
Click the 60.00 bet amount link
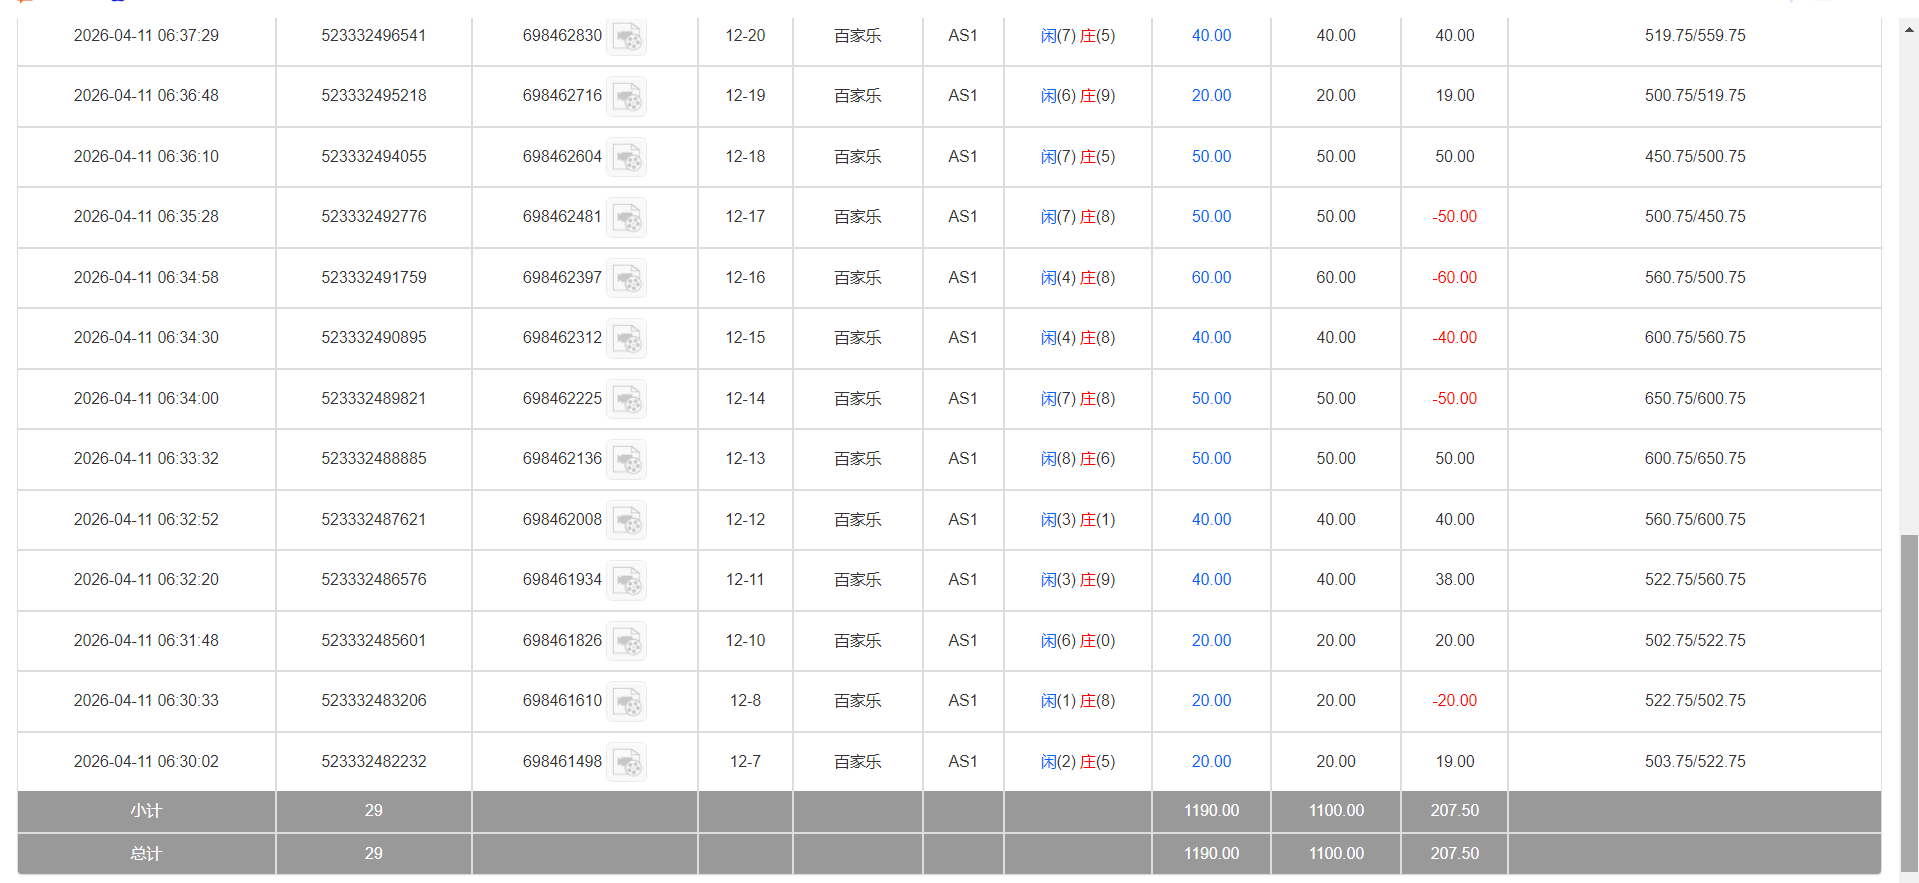1211,278
